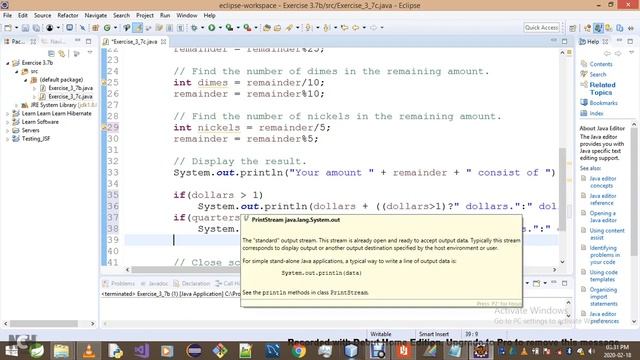This screenshot has width=640, height=360.
Task: Maximize the editor area
Action: click(x=564, y=41)
